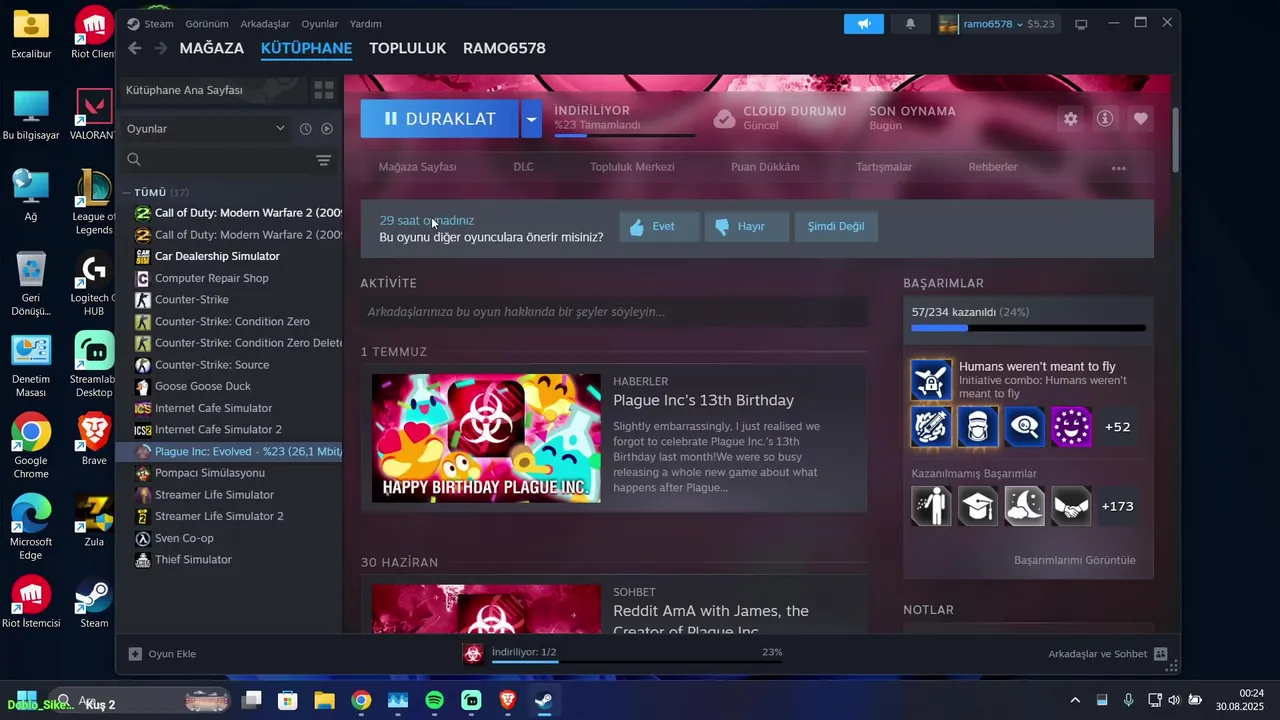This screenshot has height=720, width=1280.
Task: Open the more options ellipsis menu
Action: click(1119, 168)
